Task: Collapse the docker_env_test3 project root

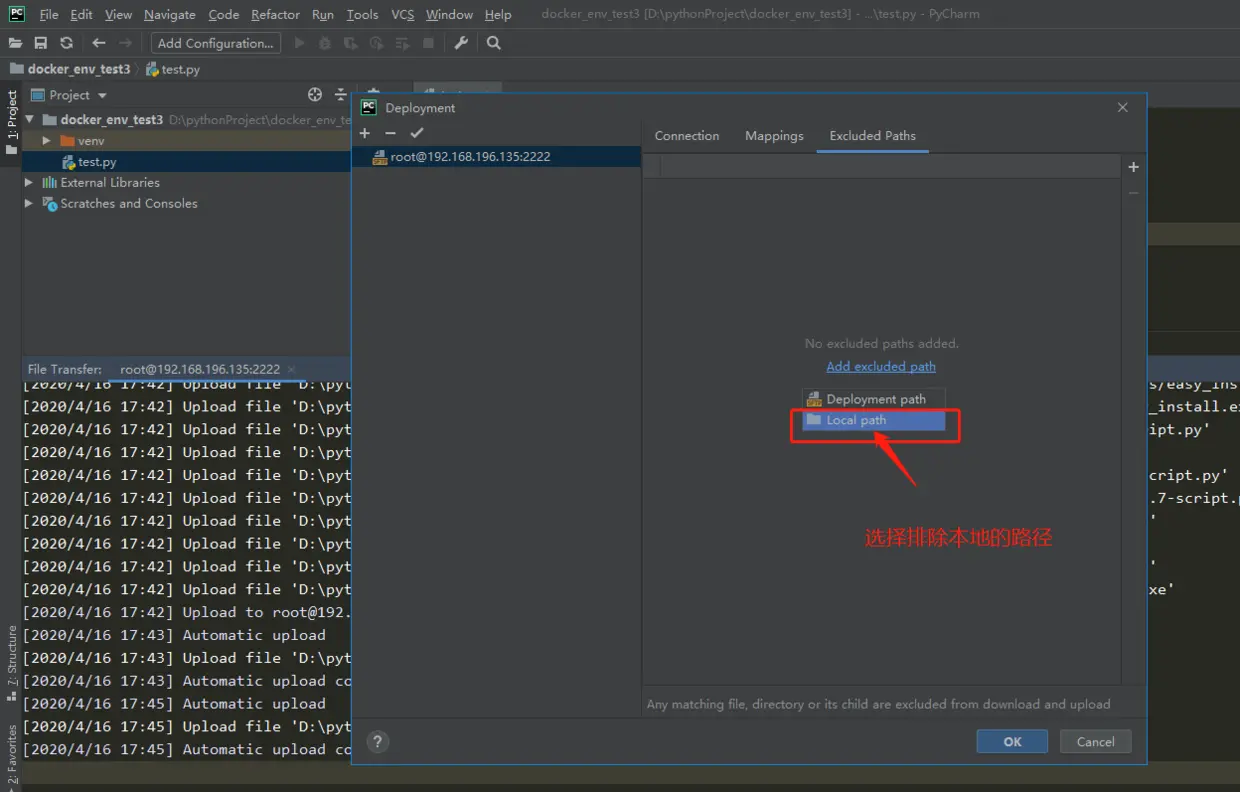Action: point(30,119)
